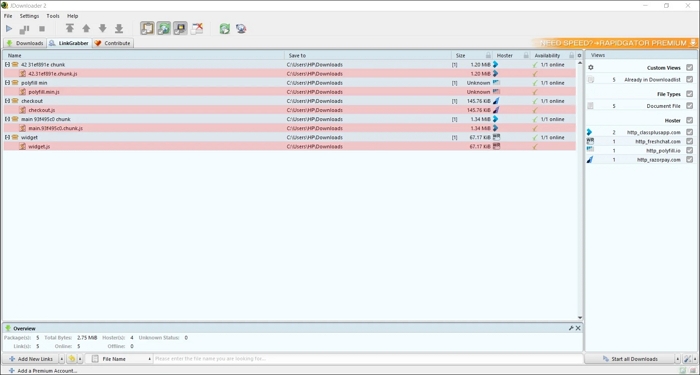Click the globe network icon in toolbar
This screenshot has width=700, height=375.
tap(241, 29)
